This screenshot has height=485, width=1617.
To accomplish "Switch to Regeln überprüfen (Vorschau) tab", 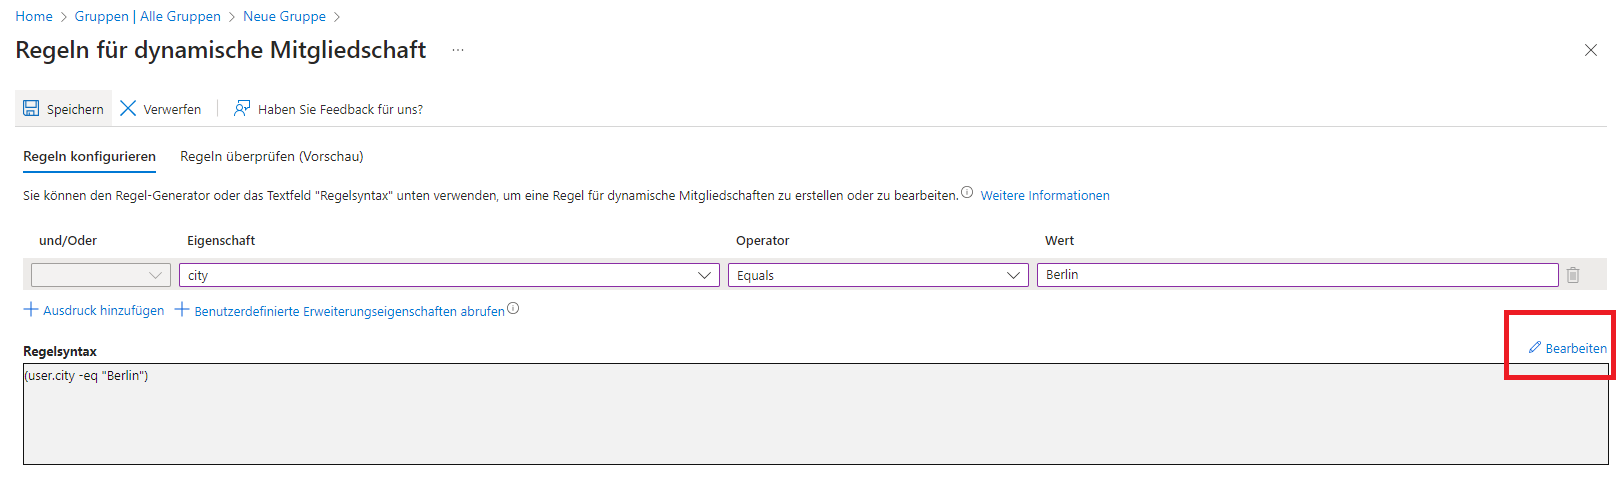I will (272, 156).
